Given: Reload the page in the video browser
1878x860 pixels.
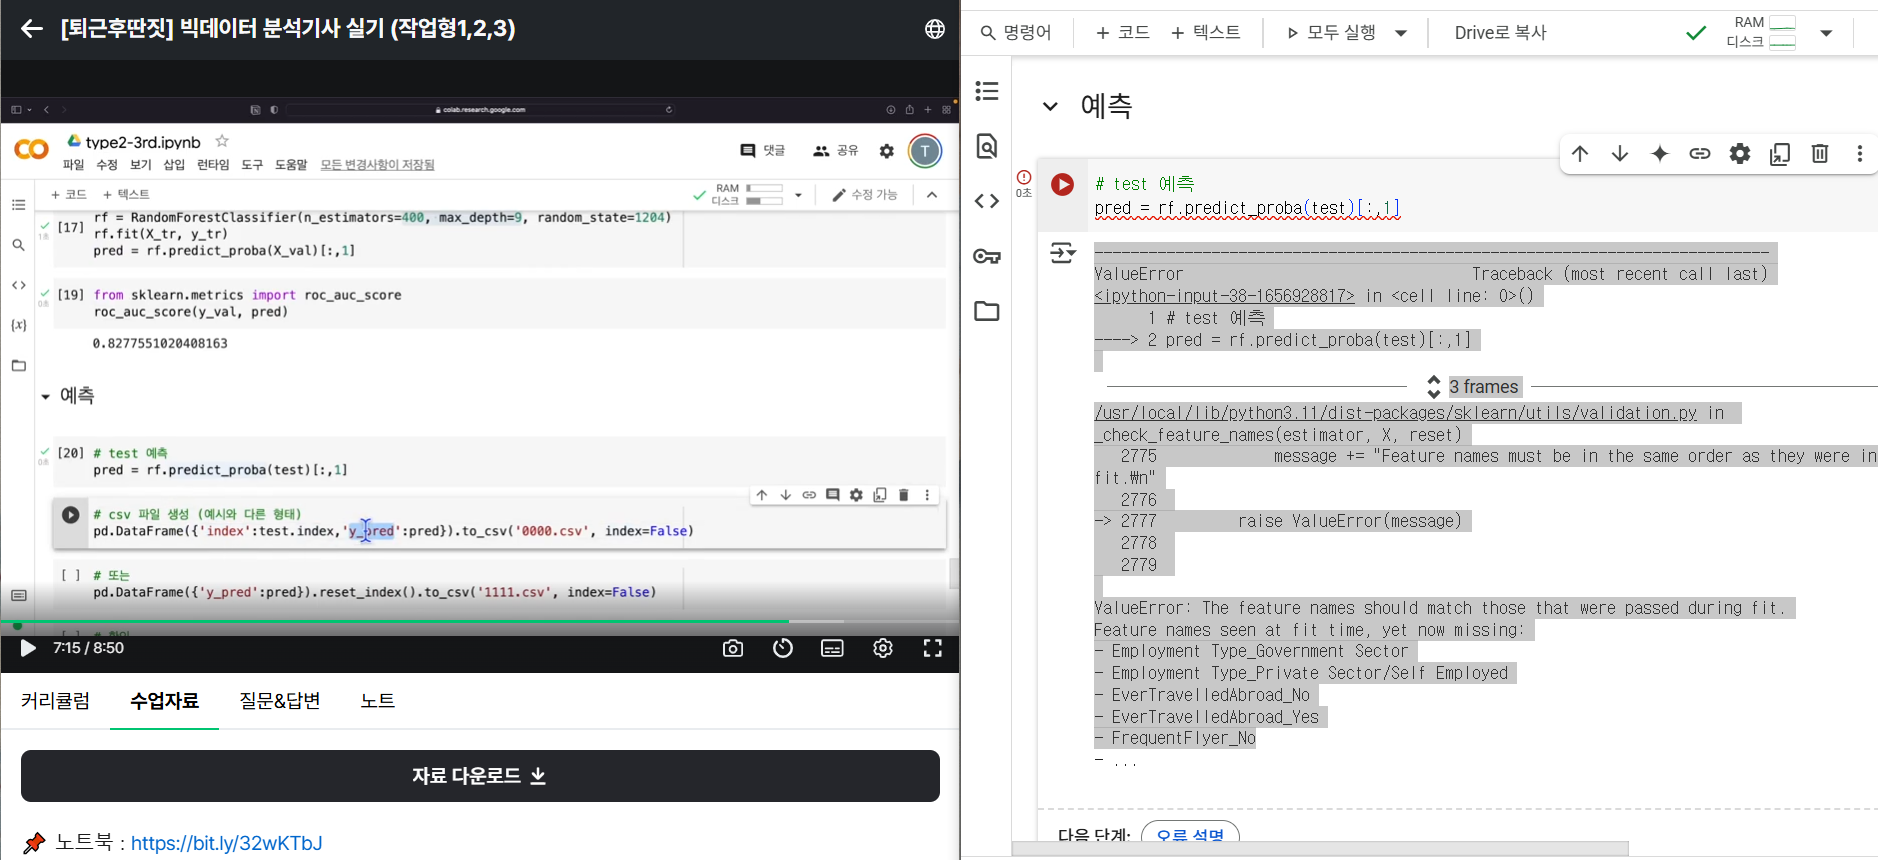Looking at the screenshot, I should pos(669,110).
